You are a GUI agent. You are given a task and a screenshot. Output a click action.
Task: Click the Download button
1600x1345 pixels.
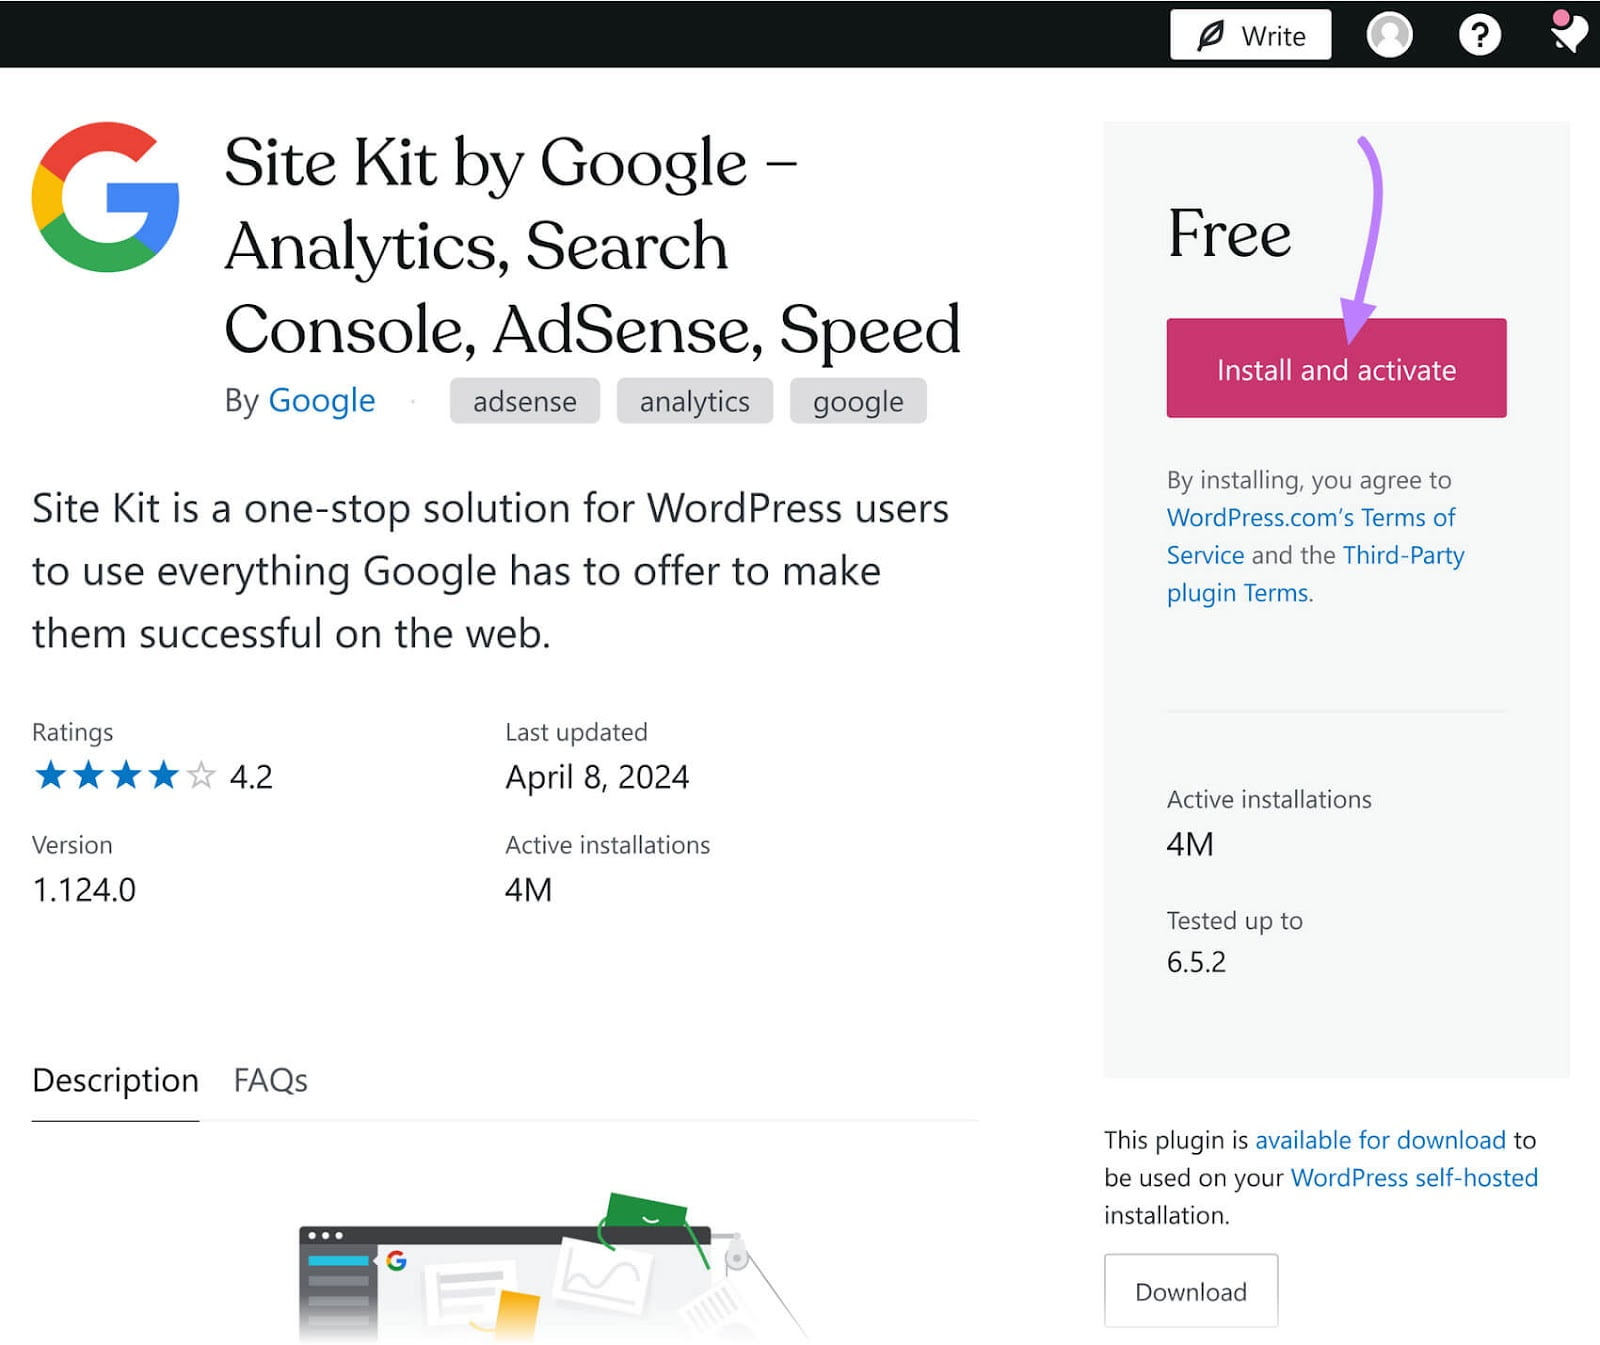(x=1190, y=1291)
